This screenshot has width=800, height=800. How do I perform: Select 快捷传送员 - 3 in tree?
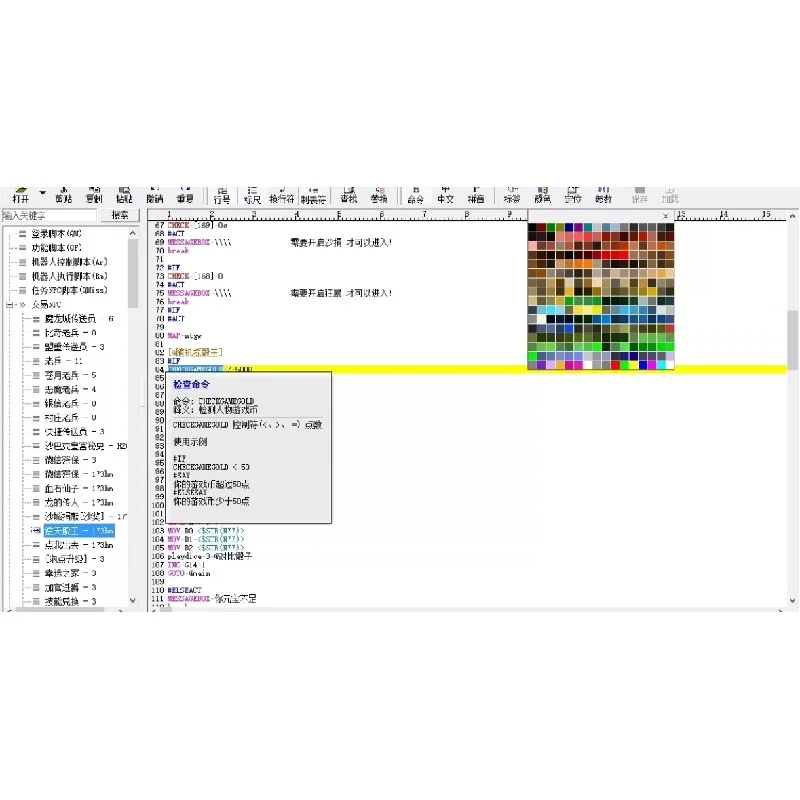coord(74,432)
